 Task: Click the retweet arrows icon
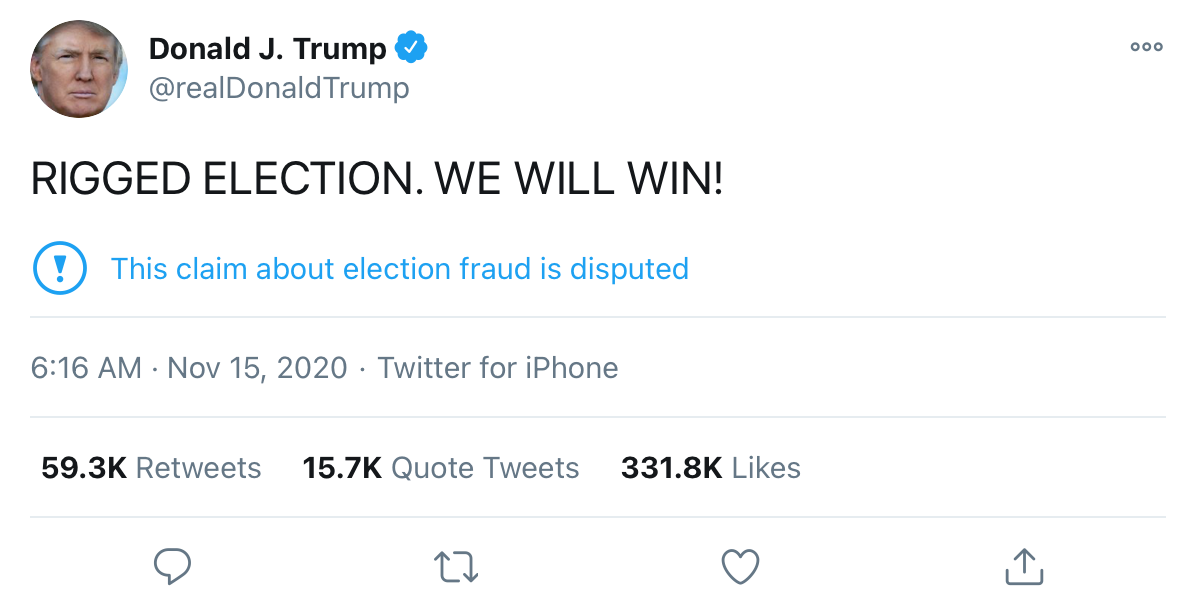tap(456, 567)
